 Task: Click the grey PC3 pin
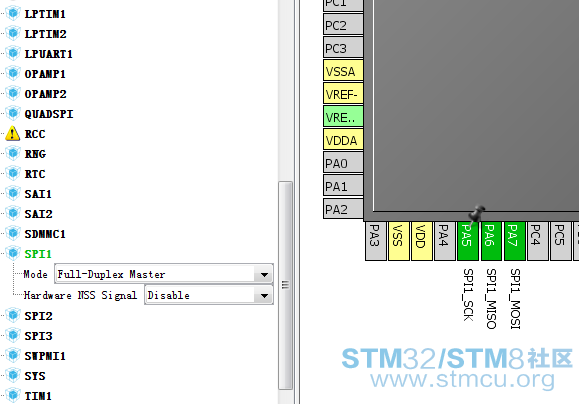point(343,48)
